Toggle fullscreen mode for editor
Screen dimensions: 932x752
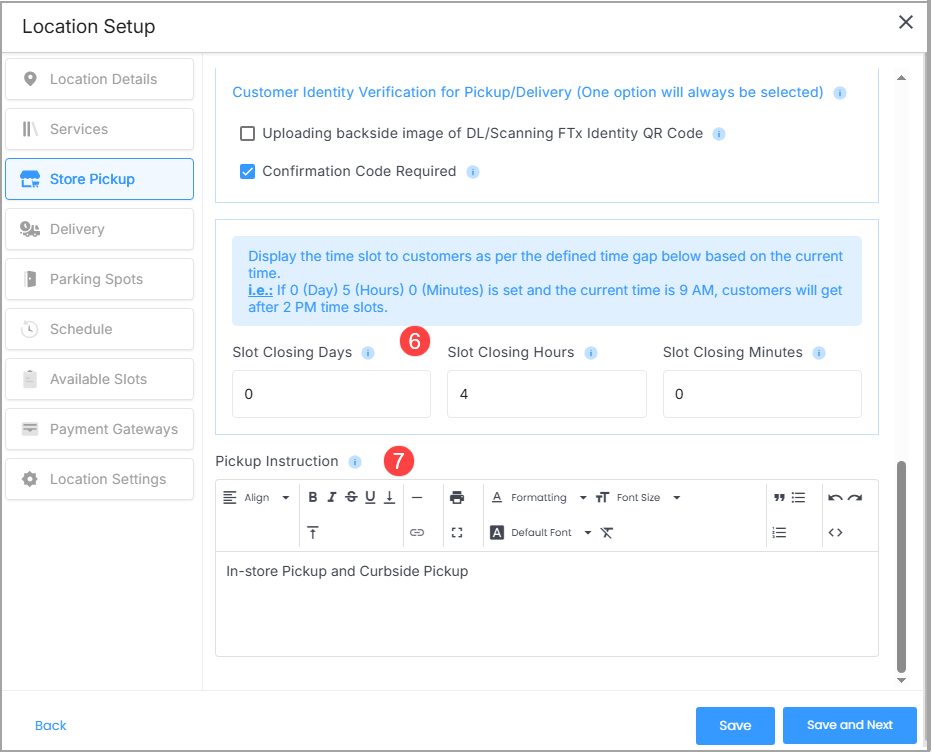(457, 533)
